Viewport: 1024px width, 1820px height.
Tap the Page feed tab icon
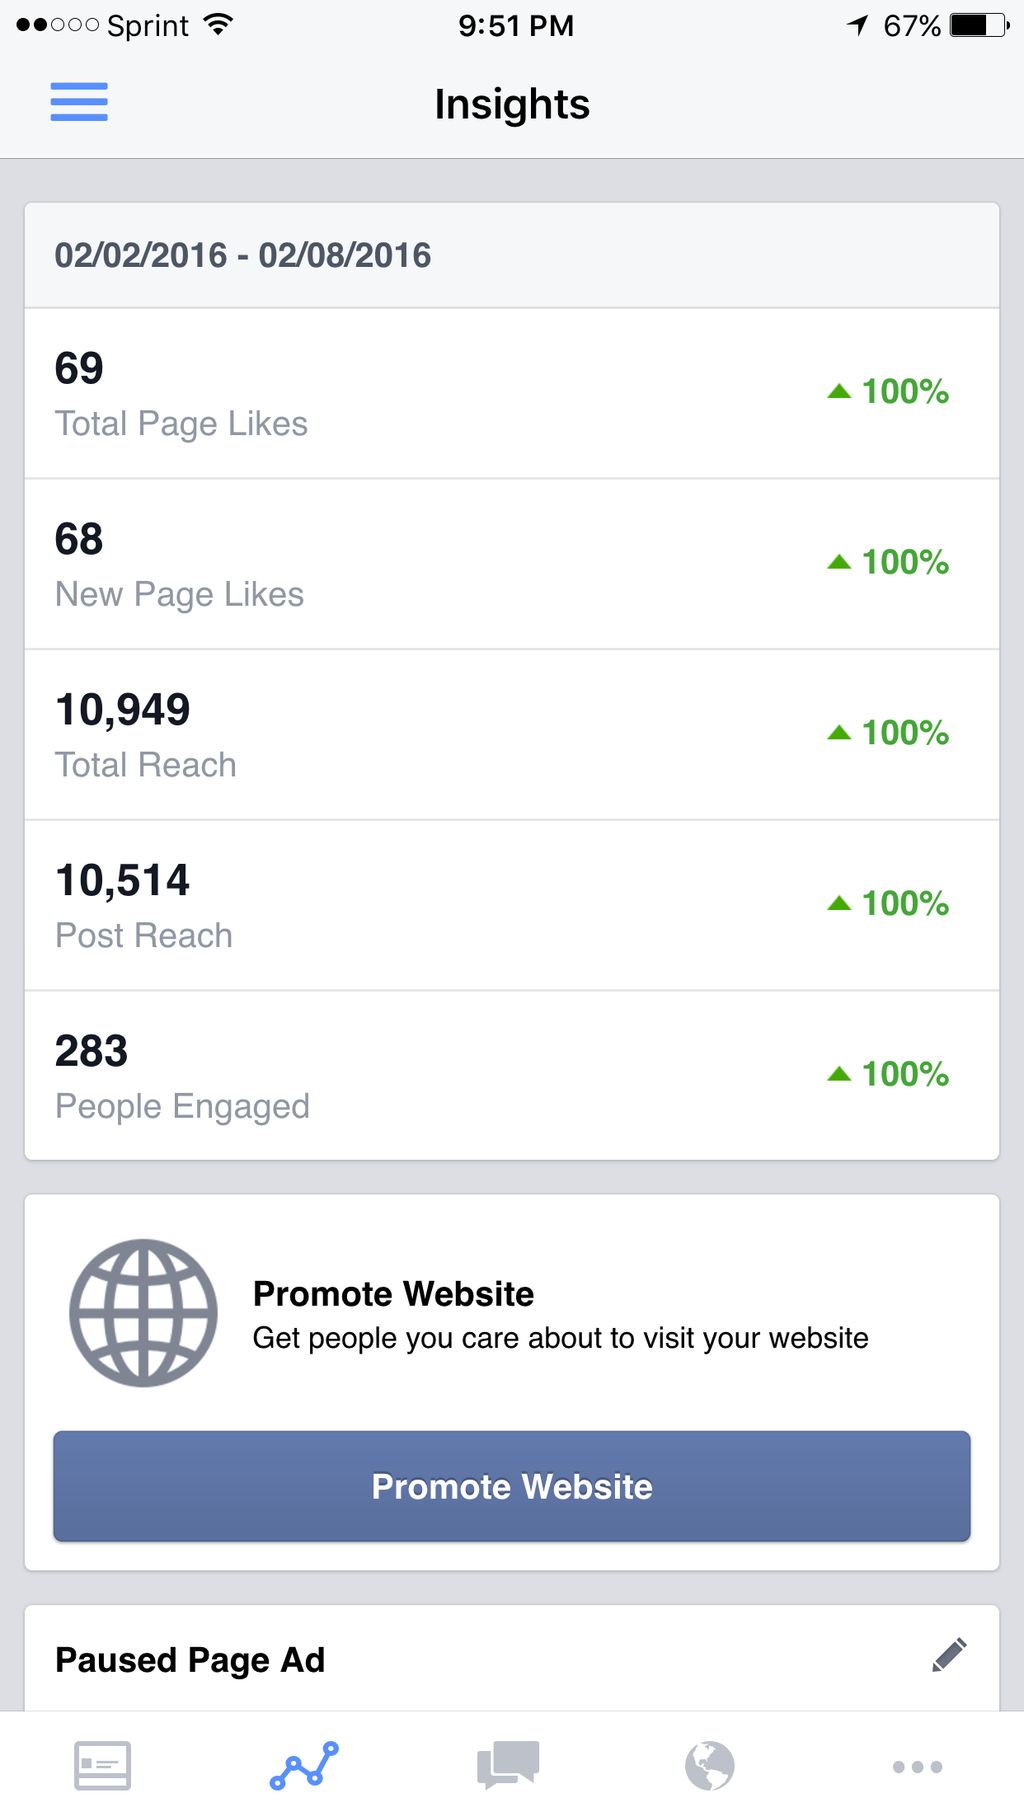click(x=102, y=1765)
